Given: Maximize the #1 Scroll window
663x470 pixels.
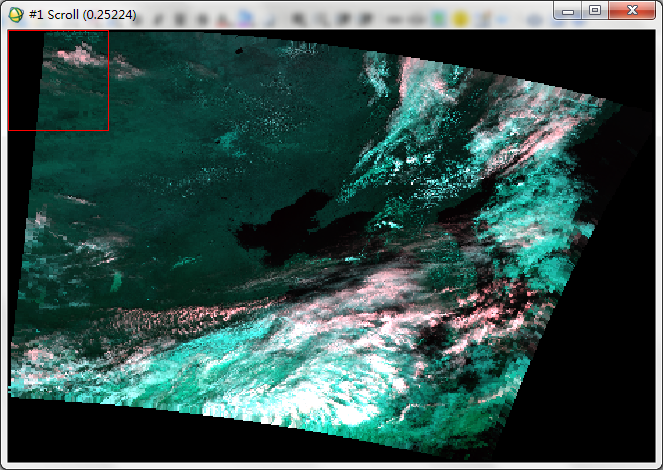Looking at the screenshot, I should click(595, 10).
